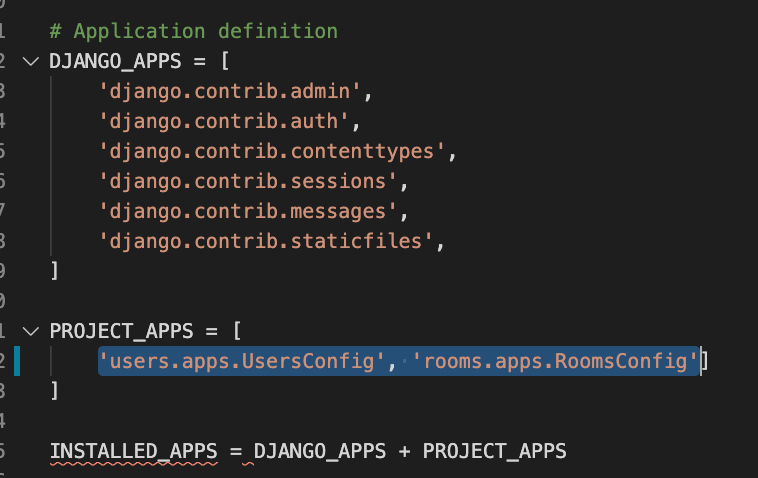Click 'django.contrib.admin' string

pos(230,91)
